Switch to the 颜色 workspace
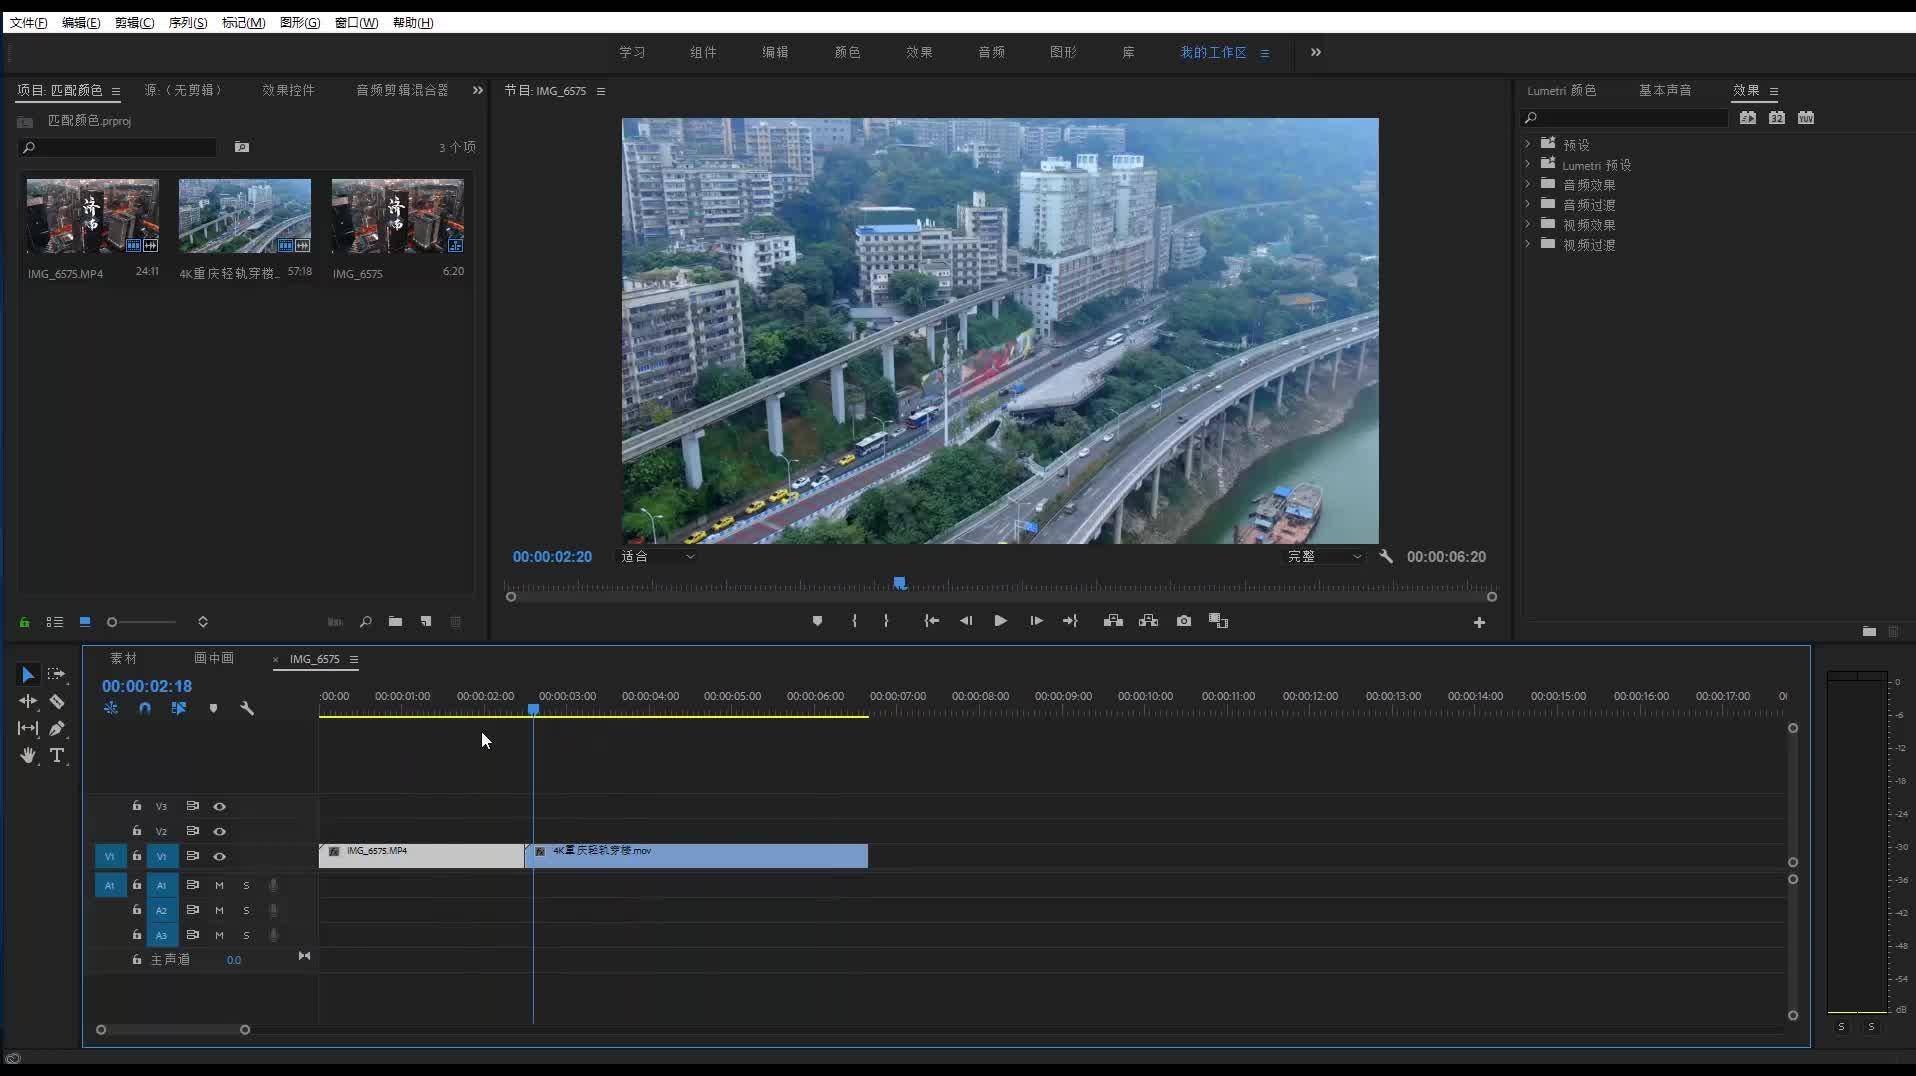Screen dimensions: 1916x1076 [848, 52]
